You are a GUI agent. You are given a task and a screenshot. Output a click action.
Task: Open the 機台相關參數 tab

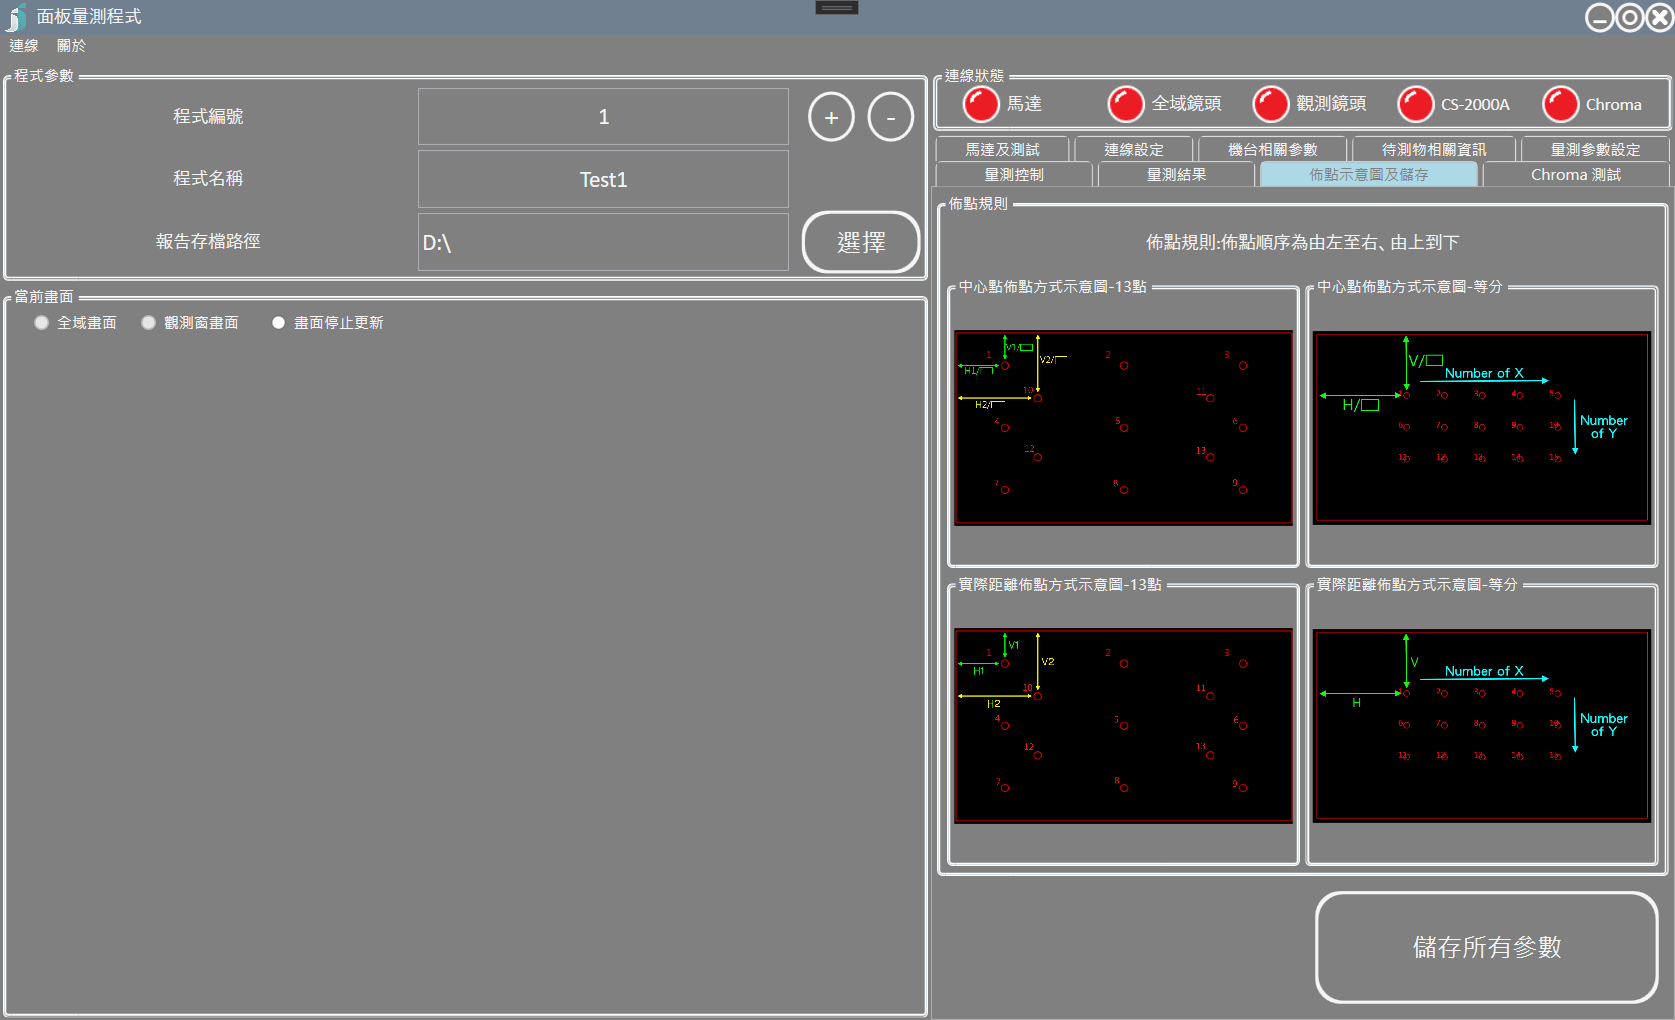click(1272, 150)
